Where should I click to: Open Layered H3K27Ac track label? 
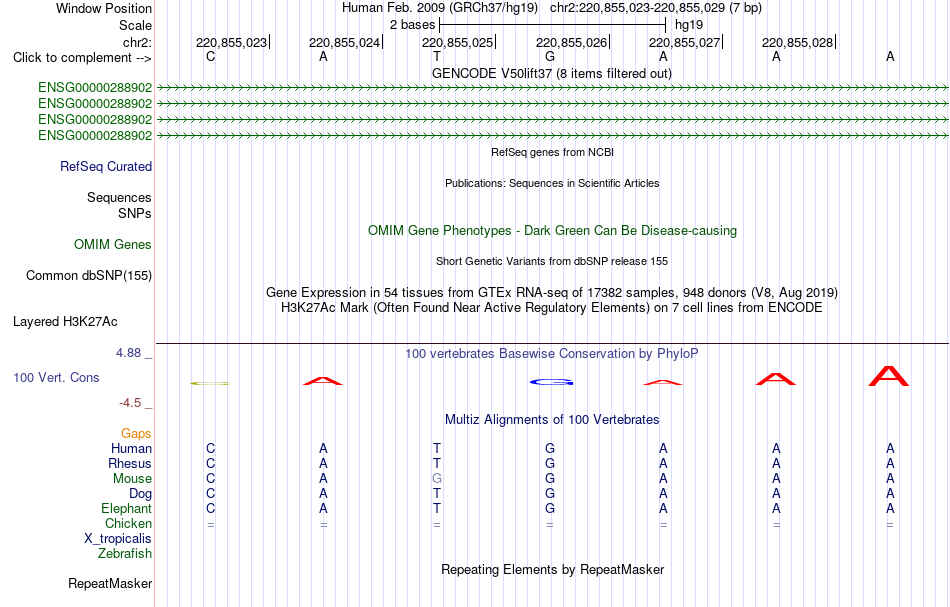[65, 322]
